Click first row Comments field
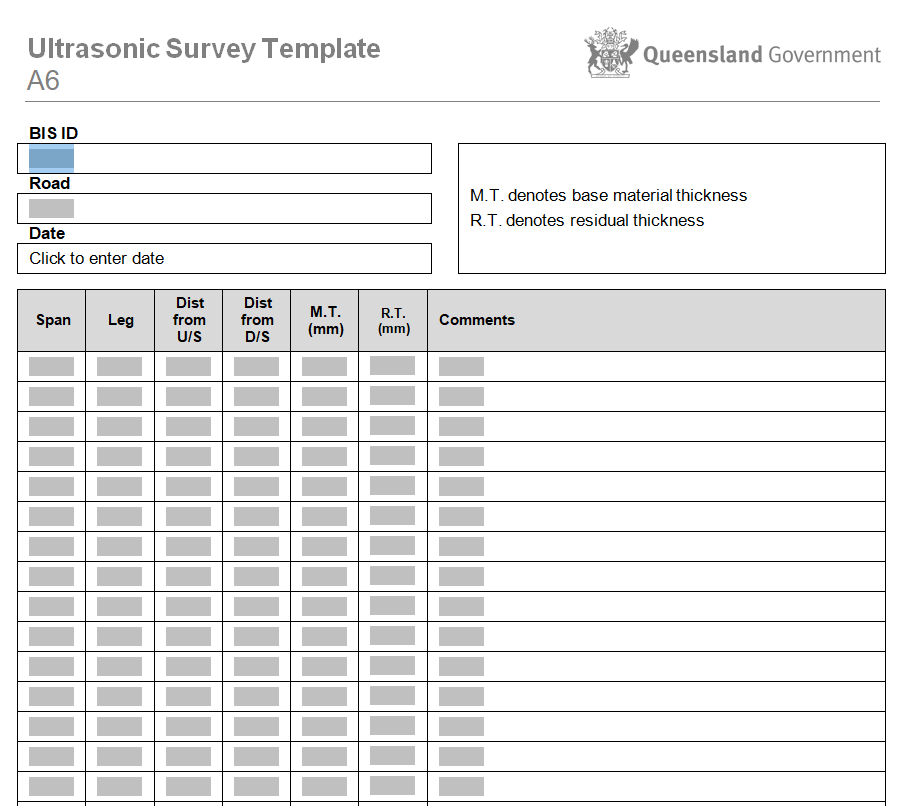Image resolution: width=913 pixels, height=806 pixels. click(x=461, y=367)
